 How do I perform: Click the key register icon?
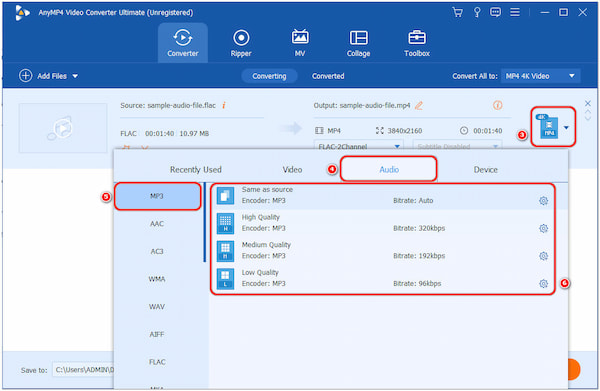(477, 12)
